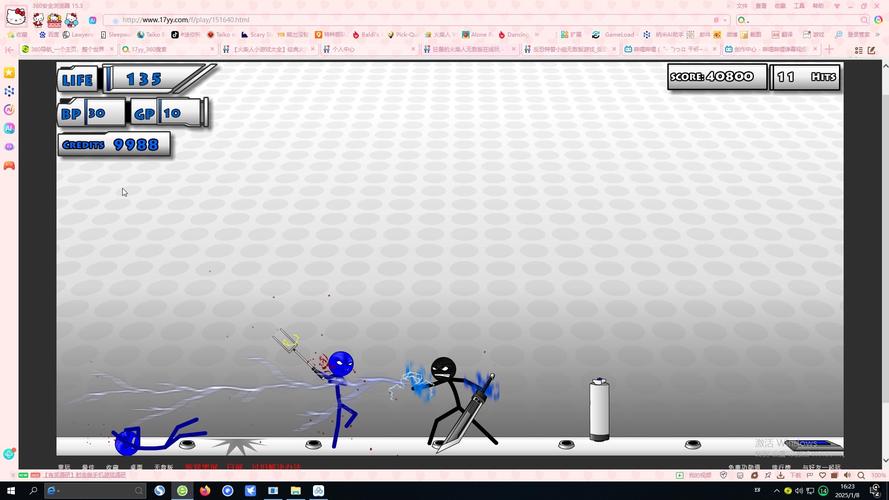Click the scrollbar down arrow
This screenshot has height=500, width=889.
885,461
